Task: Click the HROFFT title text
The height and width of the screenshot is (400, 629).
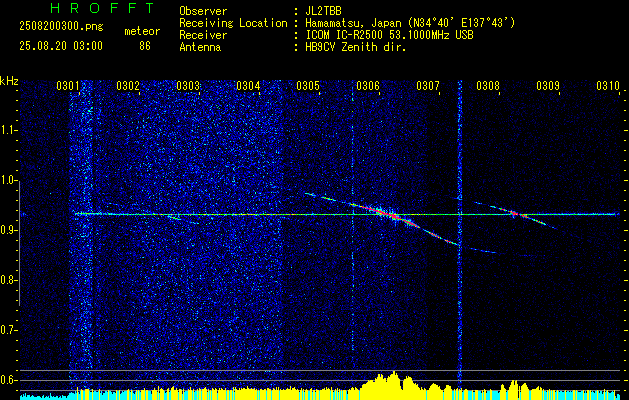Action: (x=102, y=8)
